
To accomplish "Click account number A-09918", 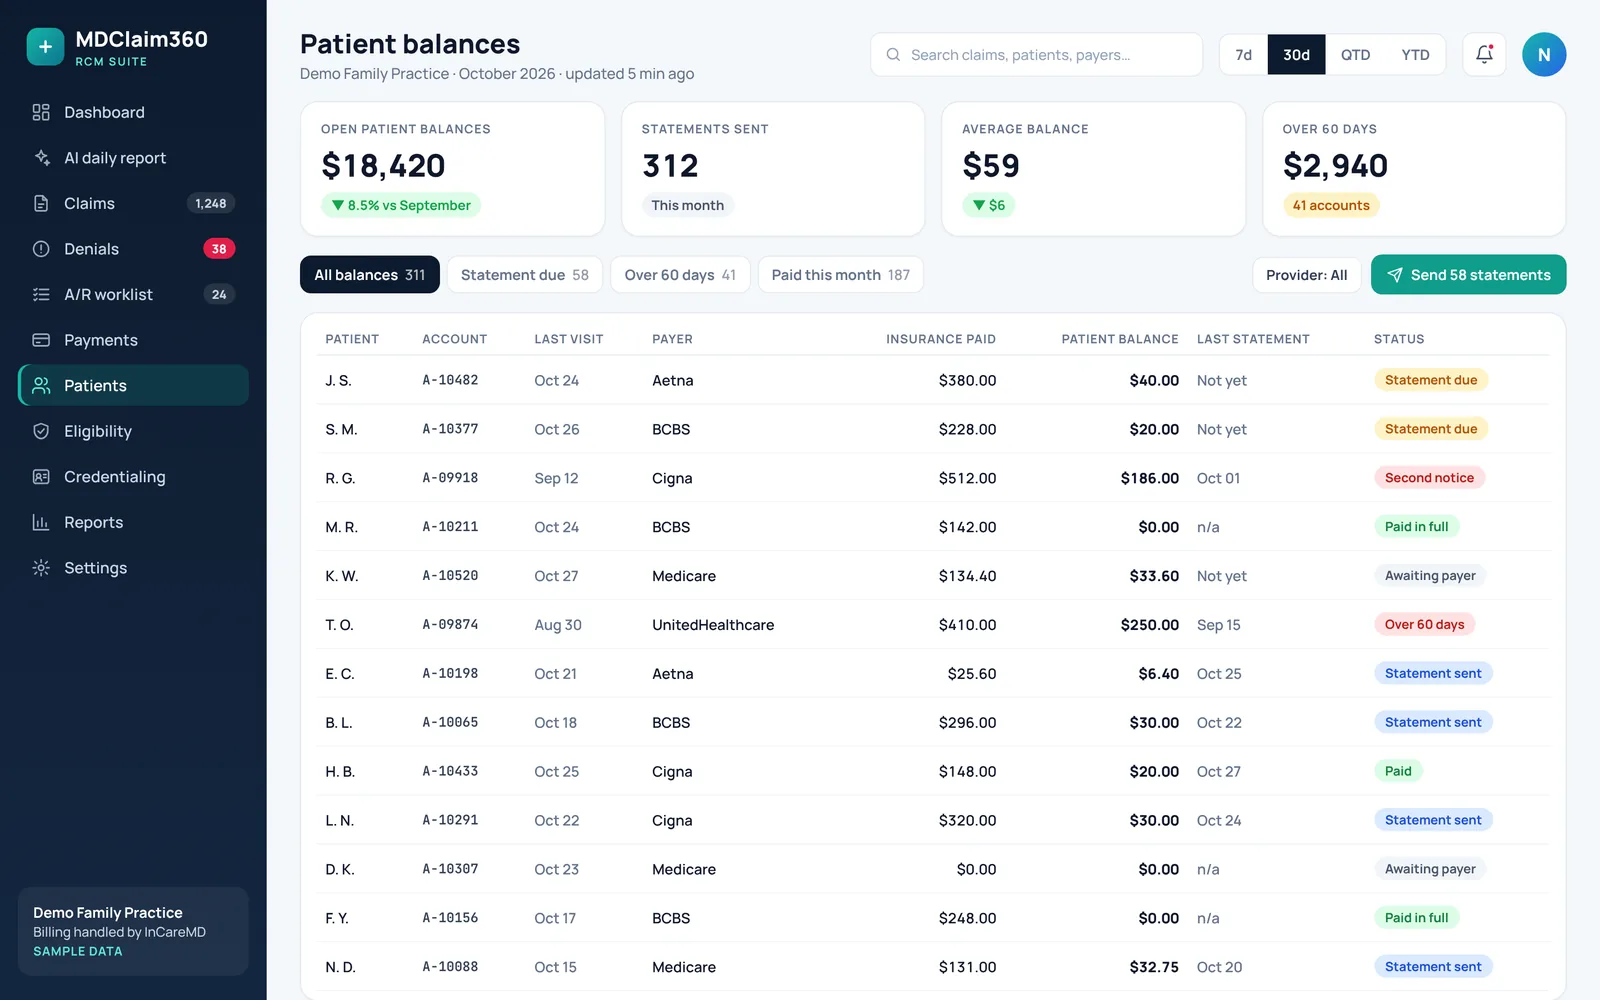I will pos(450,478).
